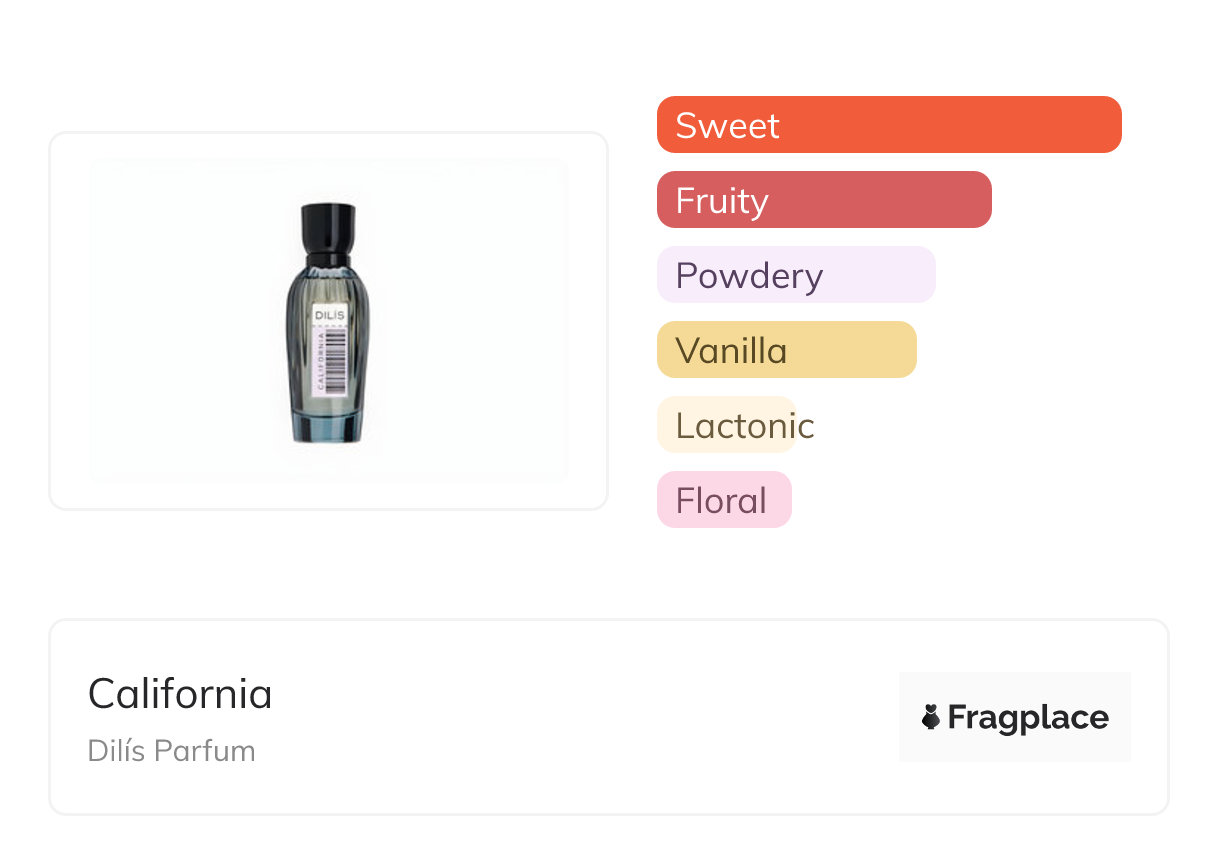Viewport: 1218px width, 864px height.
Task: Click the barcode on the bottle label
Action: pyautogui.click(x=336, y=358)
